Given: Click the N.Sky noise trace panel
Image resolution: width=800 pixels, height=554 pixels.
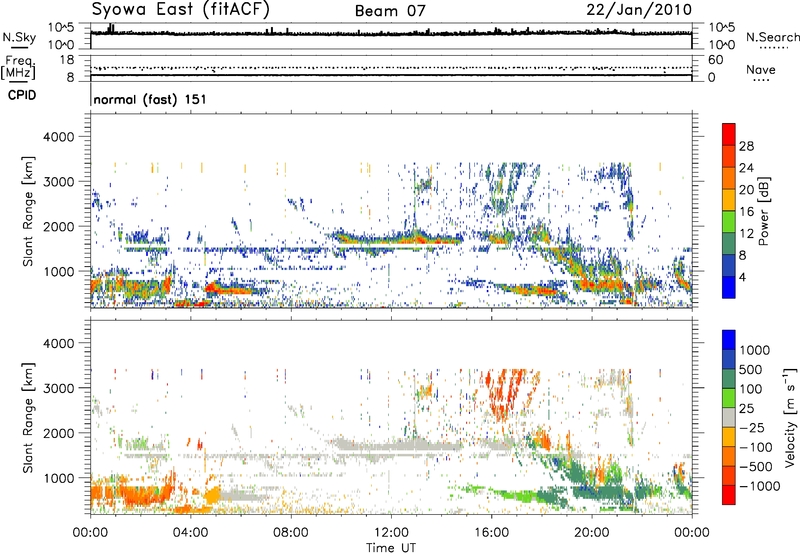Looking at the screenshot, I should (x=391, y=36).
